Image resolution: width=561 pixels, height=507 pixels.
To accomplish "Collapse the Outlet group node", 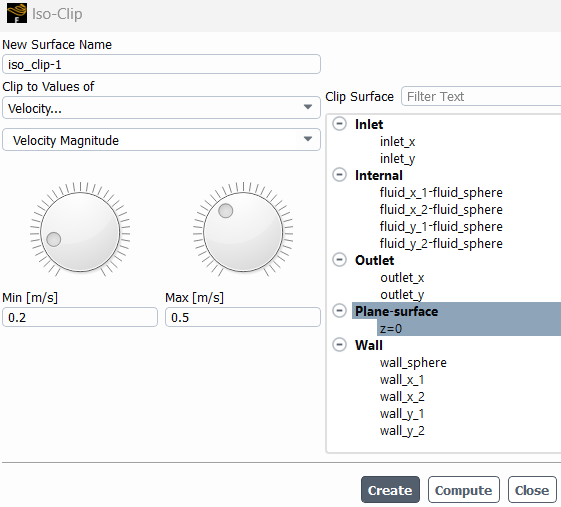I will click(x=339, y=260).
